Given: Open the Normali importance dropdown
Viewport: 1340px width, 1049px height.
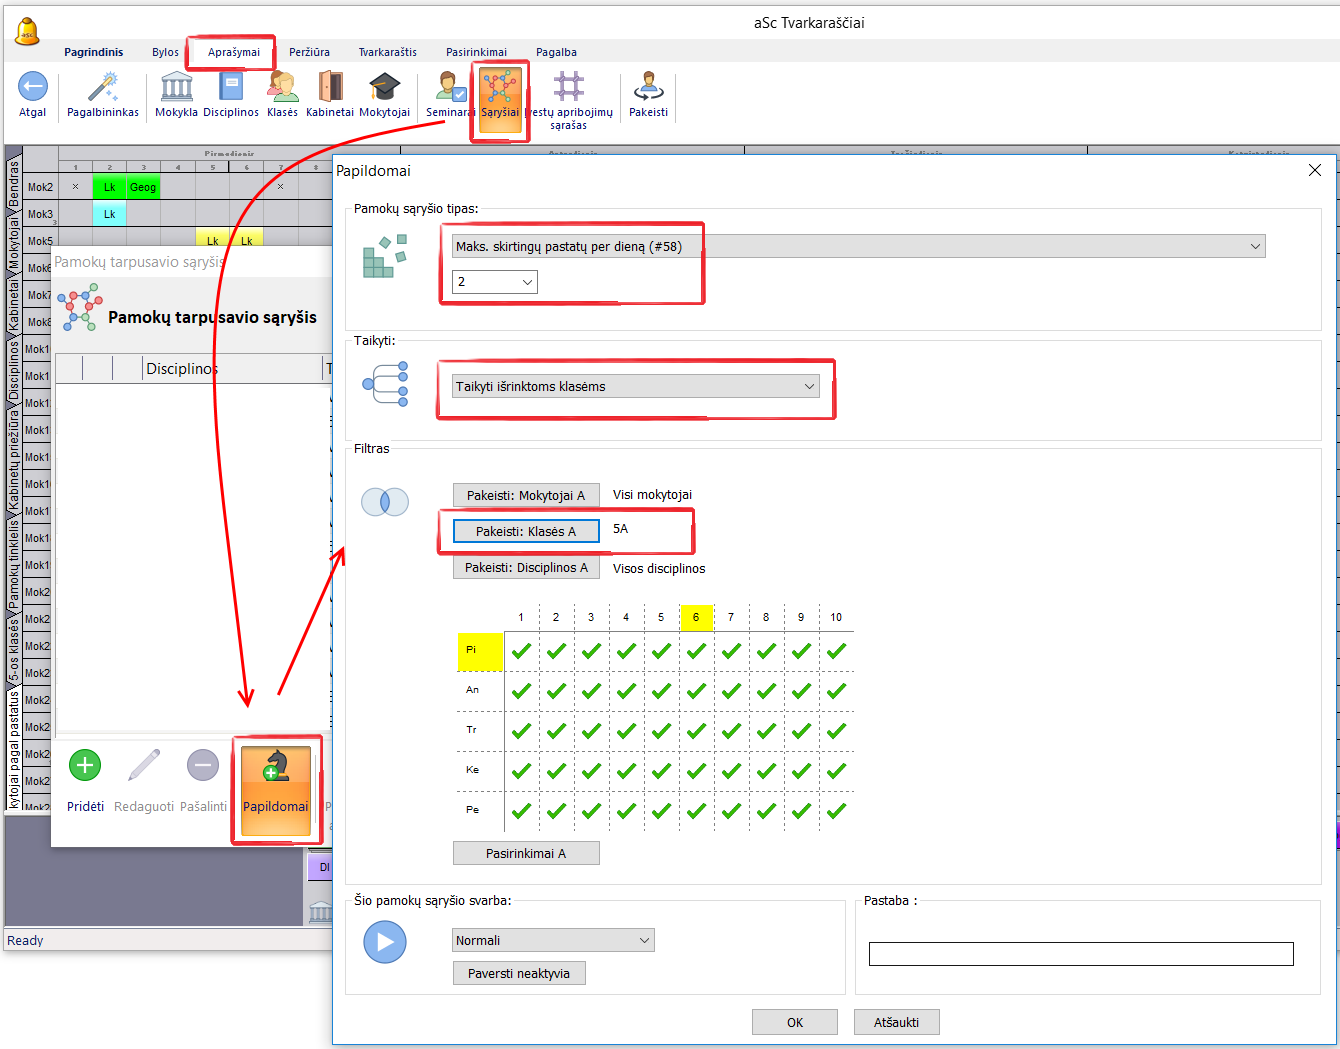Looking at the screenshot, I should coord(645,940).
